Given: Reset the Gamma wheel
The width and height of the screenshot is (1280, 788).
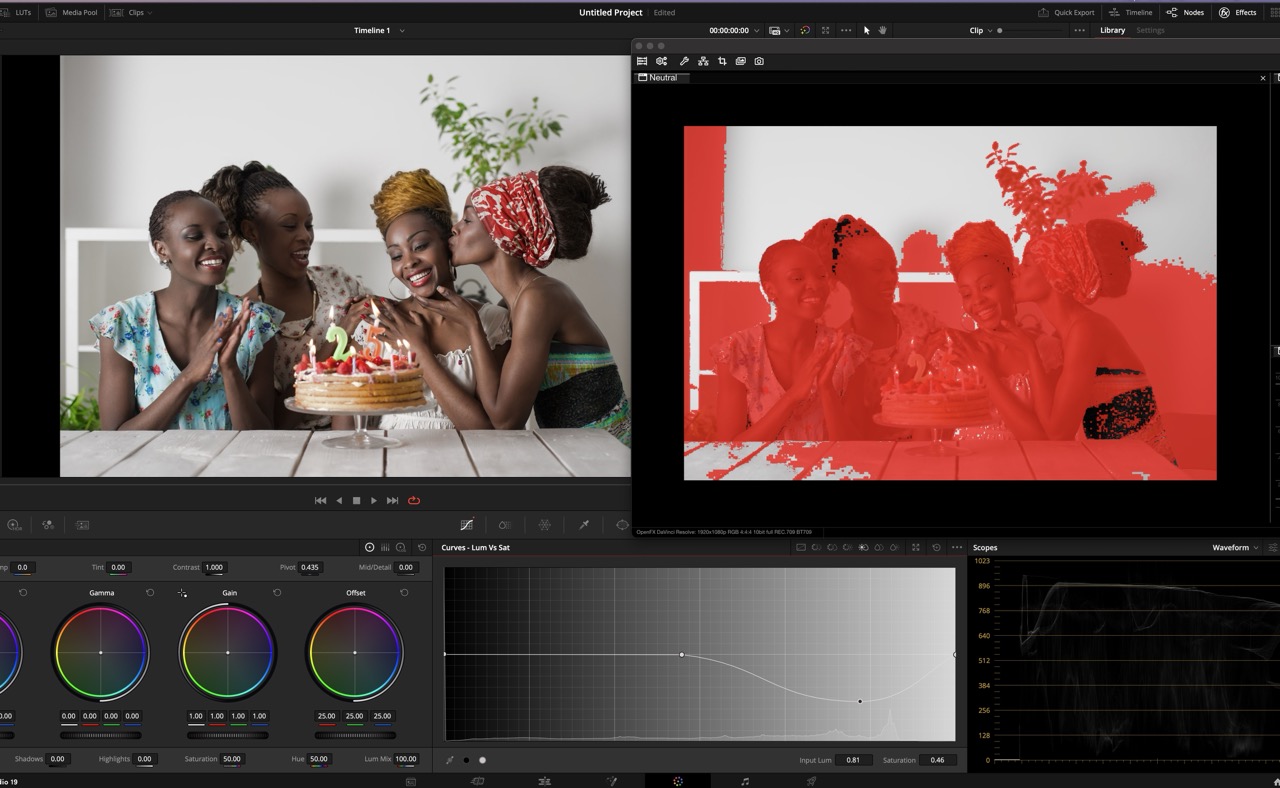Looking at the screenshot, I should coord(150,593).
